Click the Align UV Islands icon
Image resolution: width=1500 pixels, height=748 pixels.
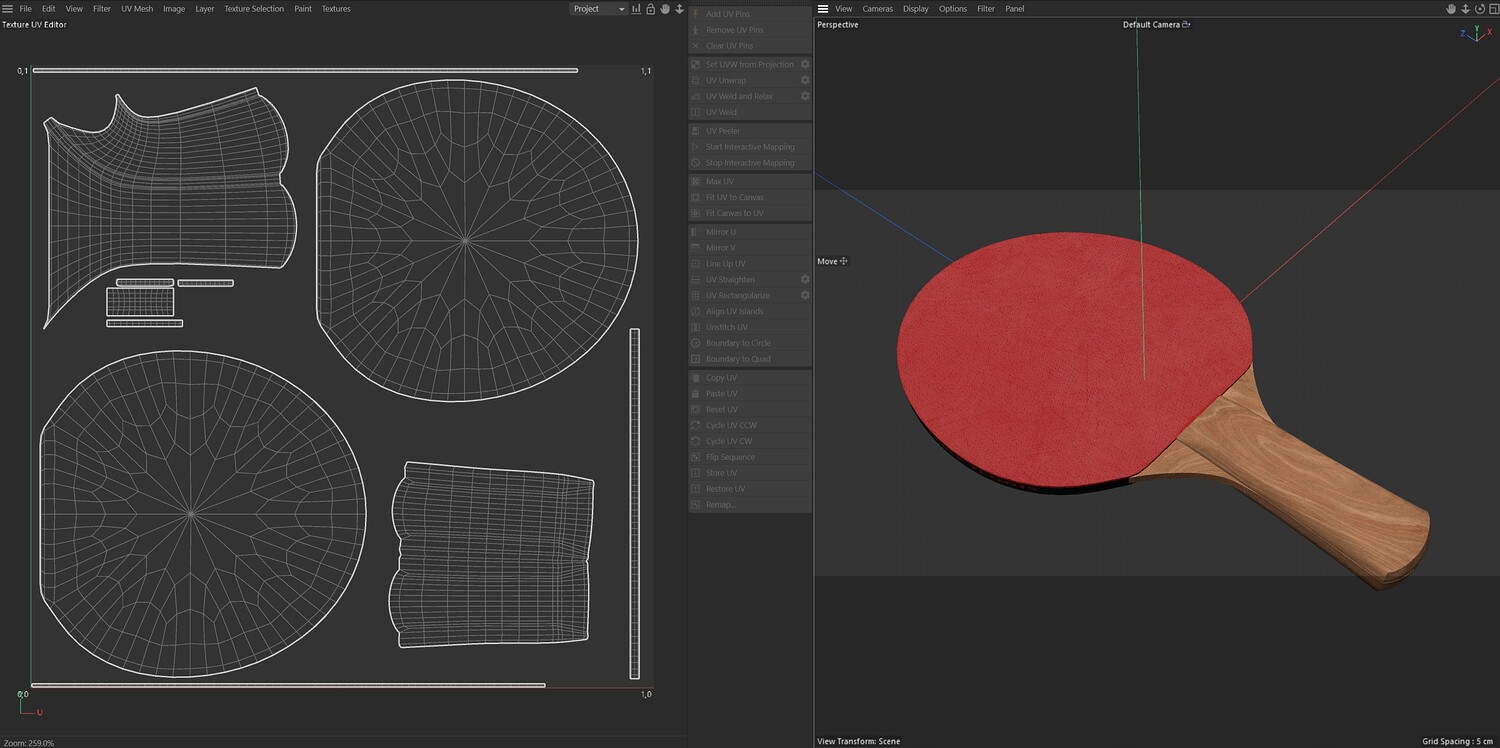click(x=696, y=312)
